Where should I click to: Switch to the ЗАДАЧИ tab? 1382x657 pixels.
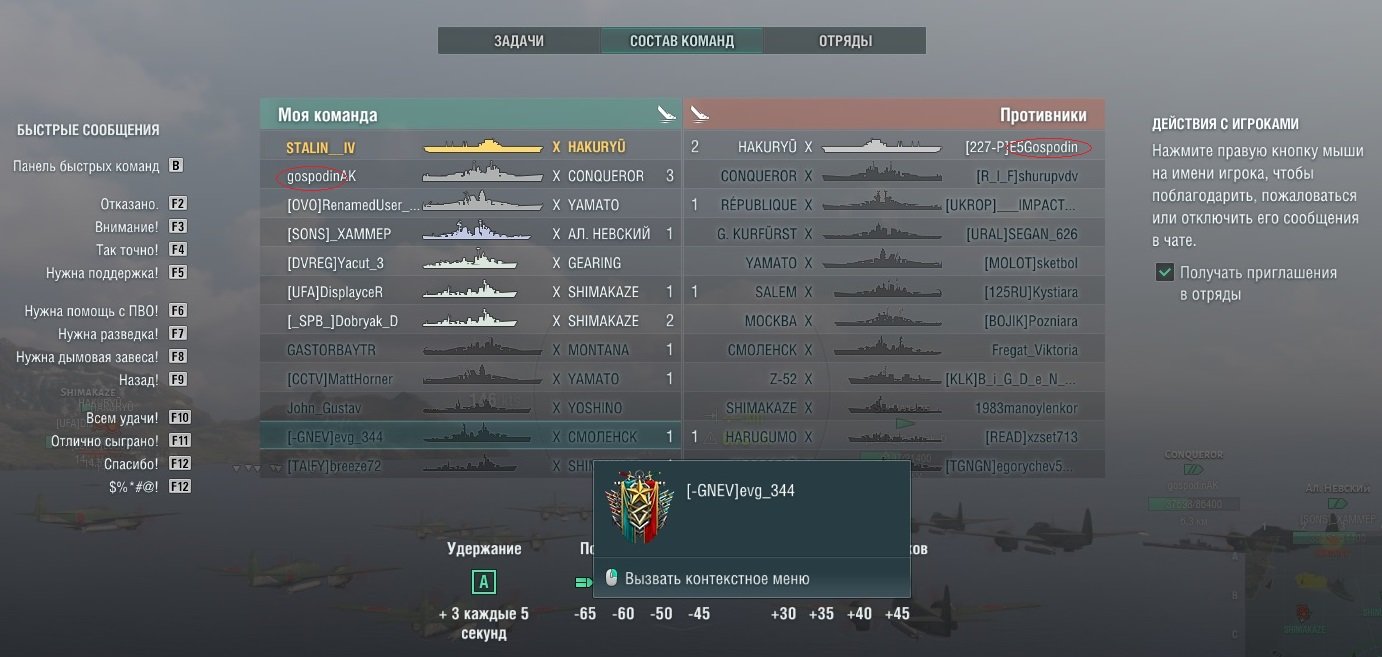pyautogui.click(x=519, y=41)
